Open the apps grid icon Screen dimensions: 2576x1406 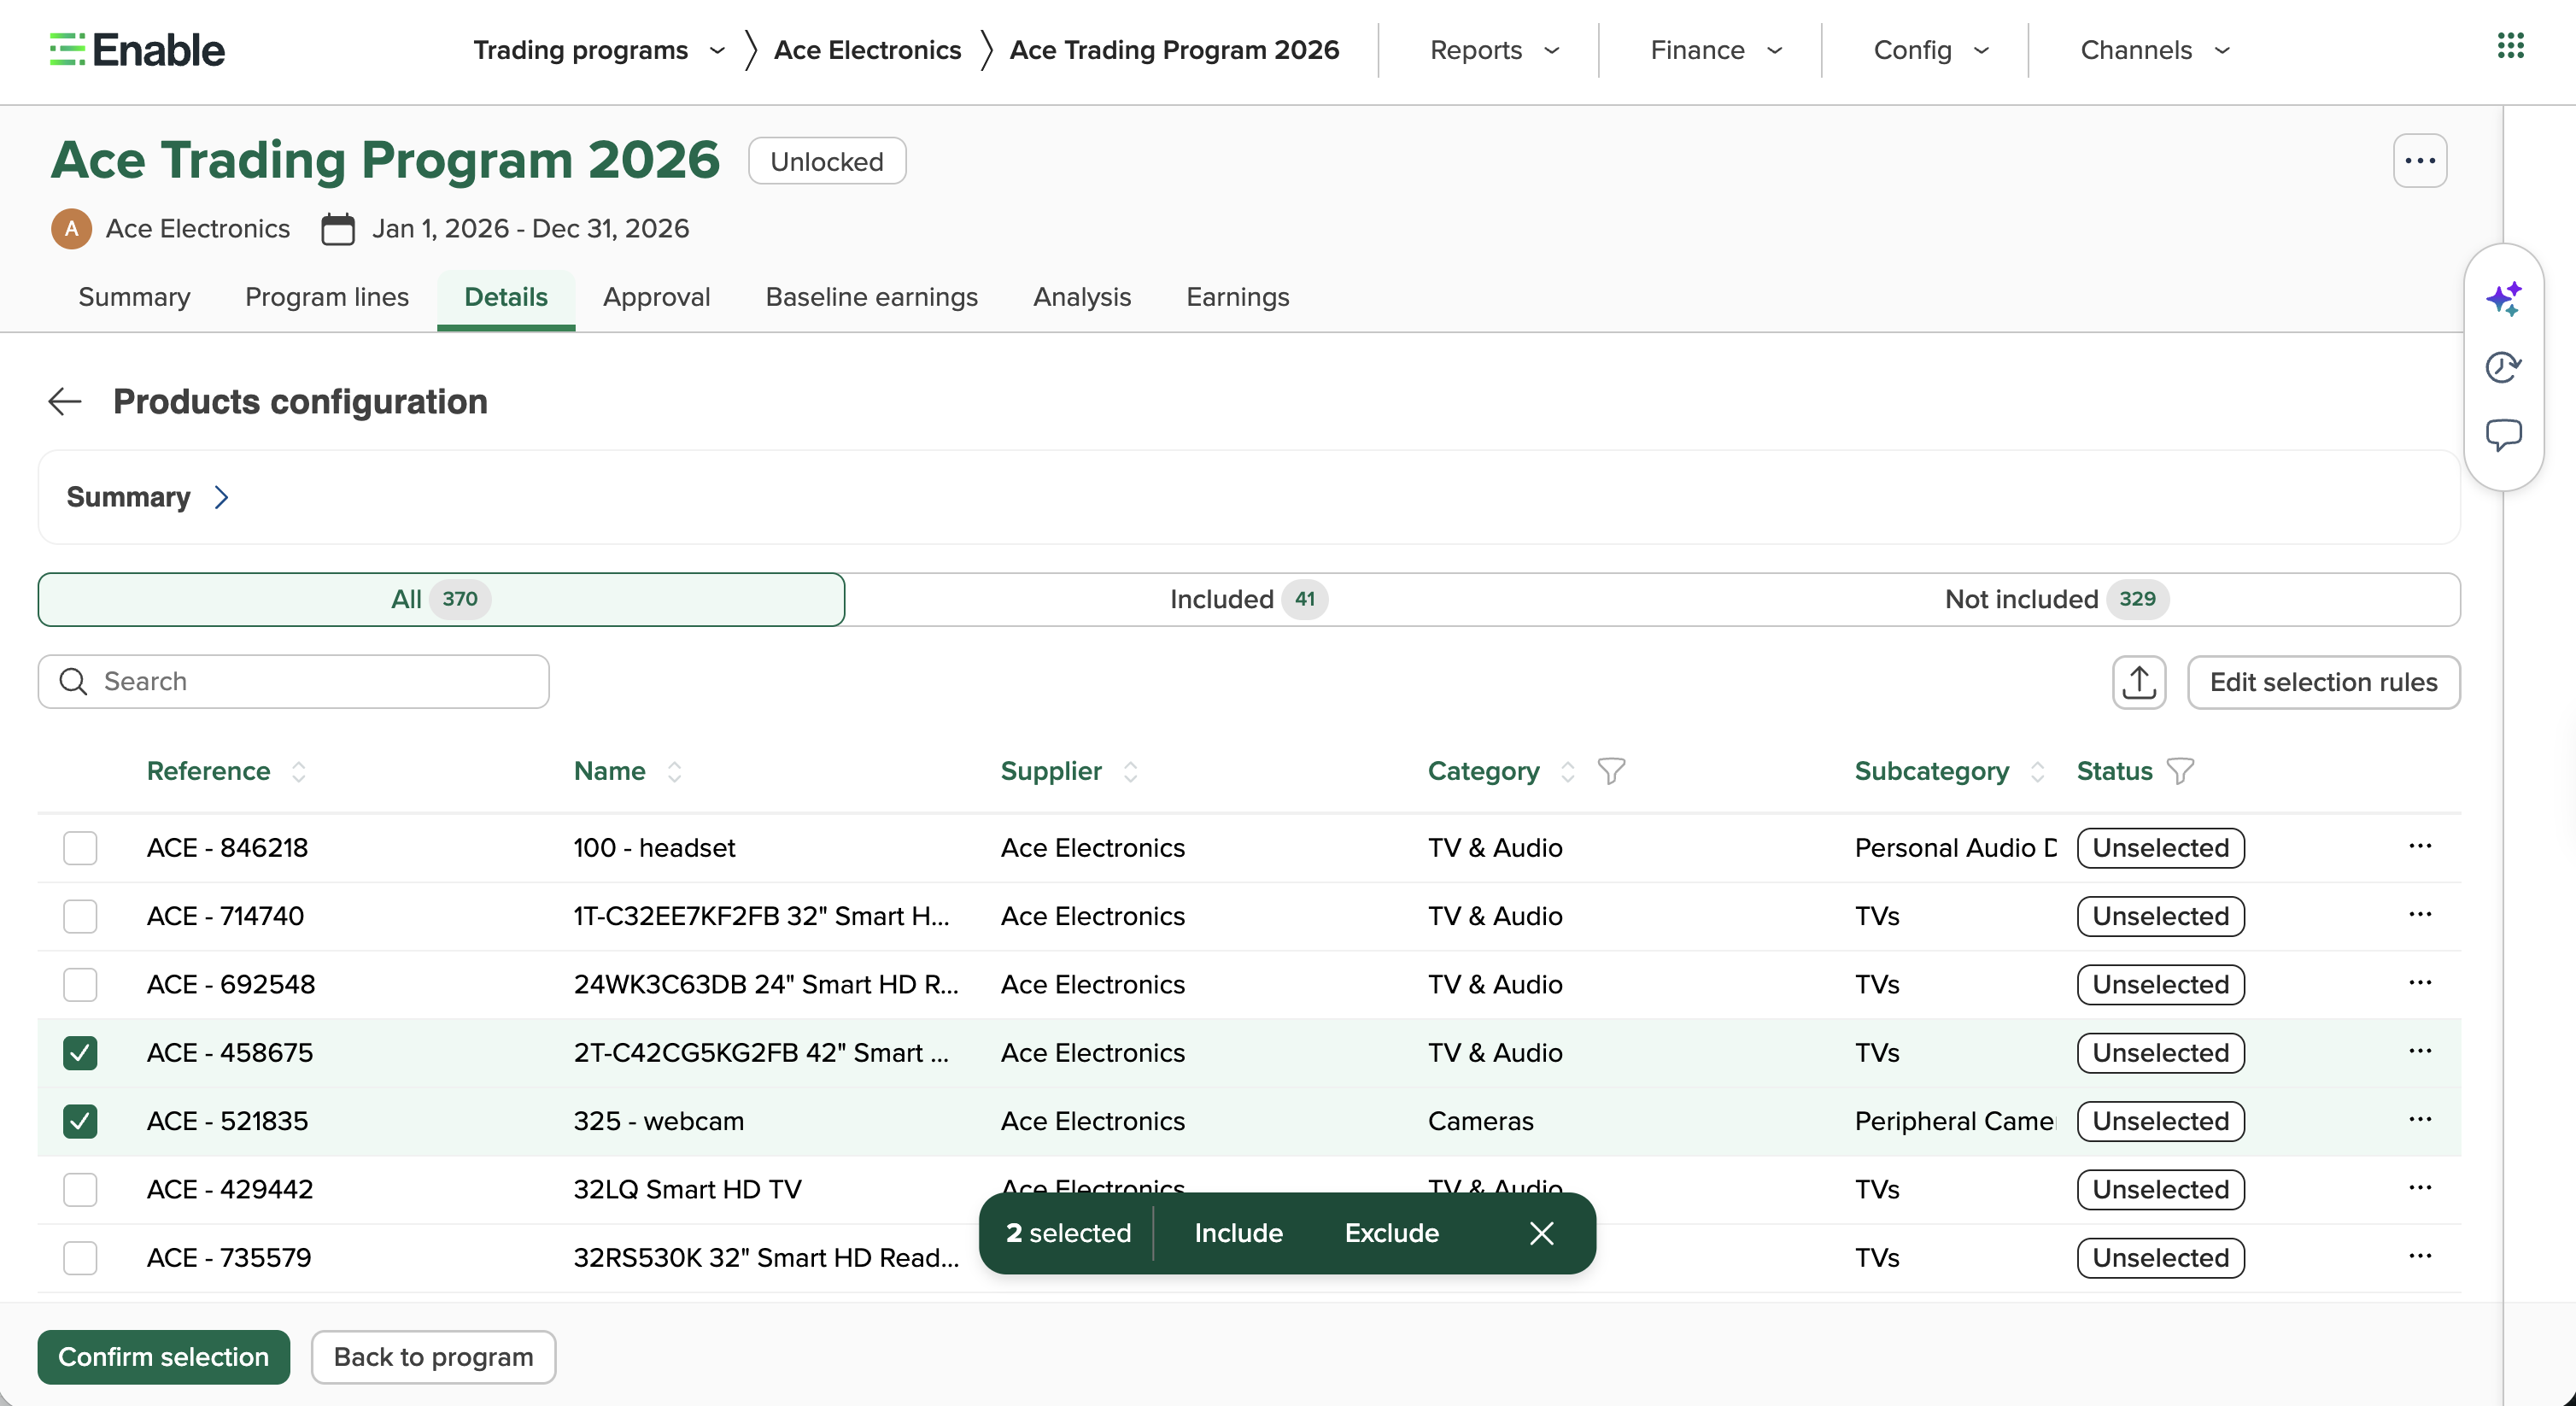click(x=2510, y=46)
